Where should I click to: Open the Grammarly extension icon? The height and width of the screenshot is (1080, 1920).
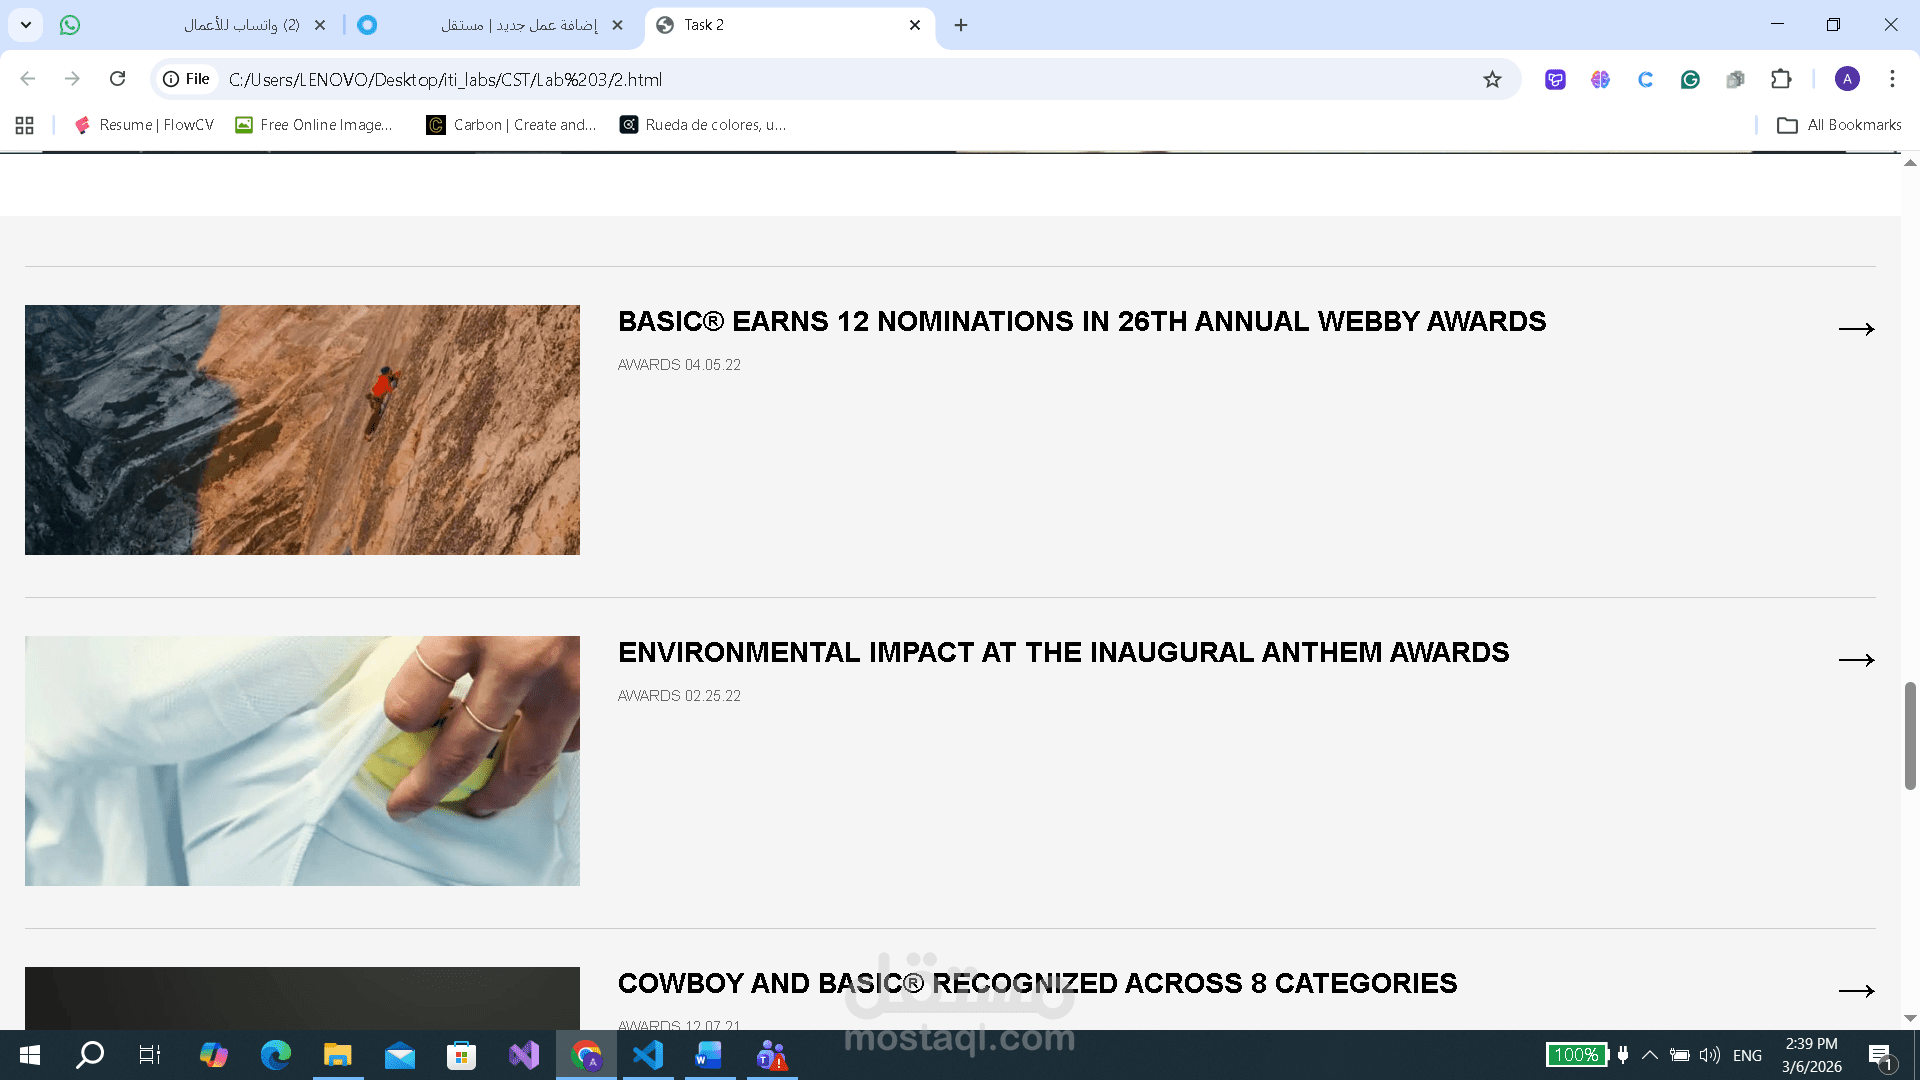1690,80
